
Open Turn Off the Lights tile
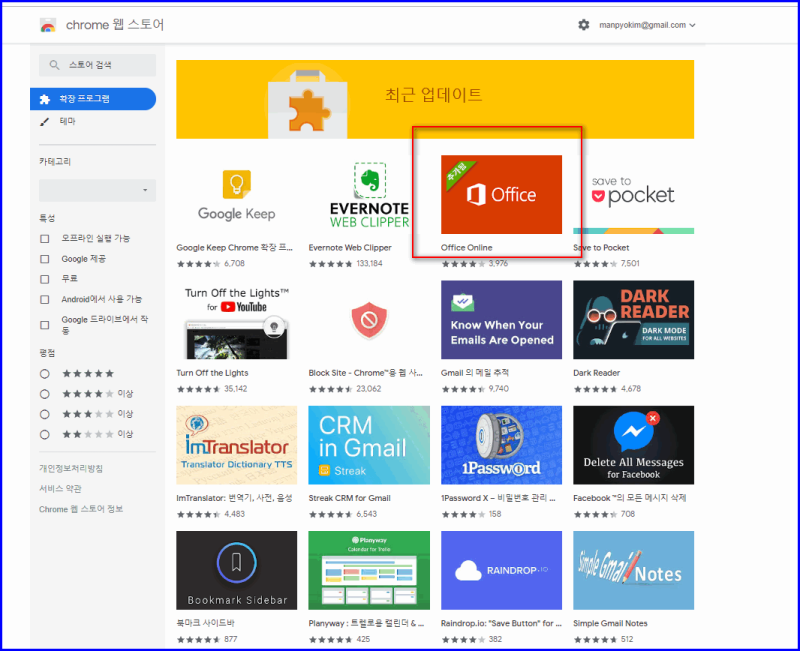[237, 320]
